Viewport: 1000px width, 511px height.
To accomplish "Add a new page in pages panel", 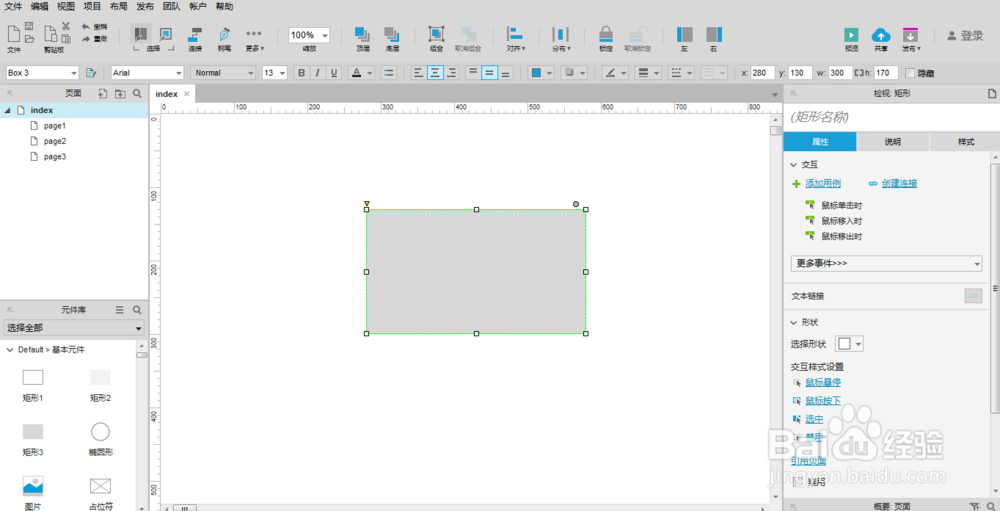I will click(103, 94).
